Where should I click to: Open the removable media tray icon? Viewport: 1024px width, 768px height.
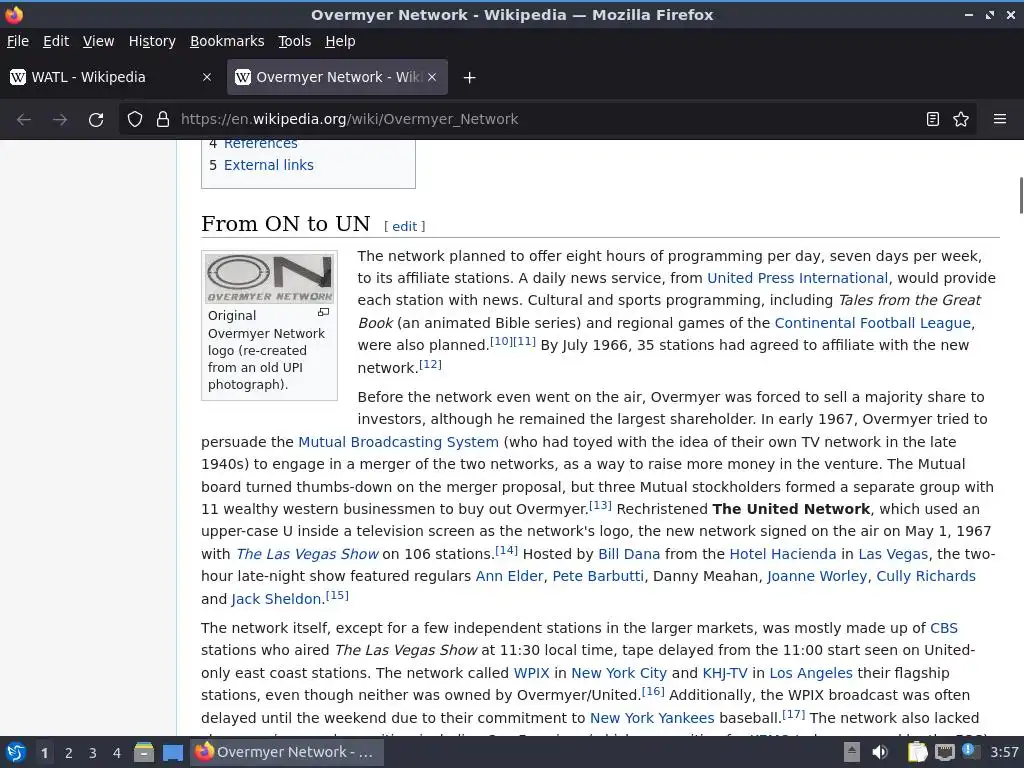pos(852,752)
